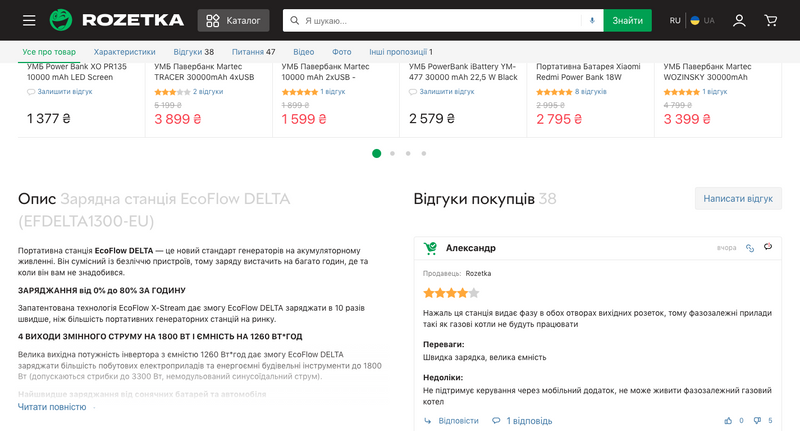
Task: Click "Залишити відгук" under XO PR135
Action: click(x=60, y=92)
